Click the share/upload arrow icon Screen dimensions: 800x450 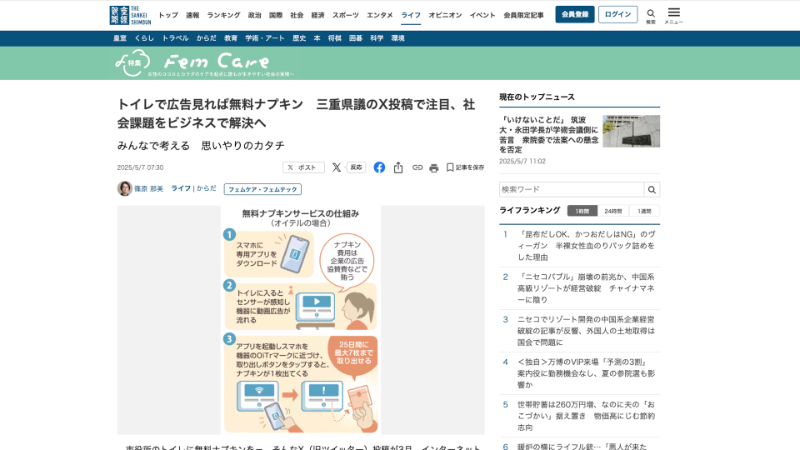coord(399,168)
